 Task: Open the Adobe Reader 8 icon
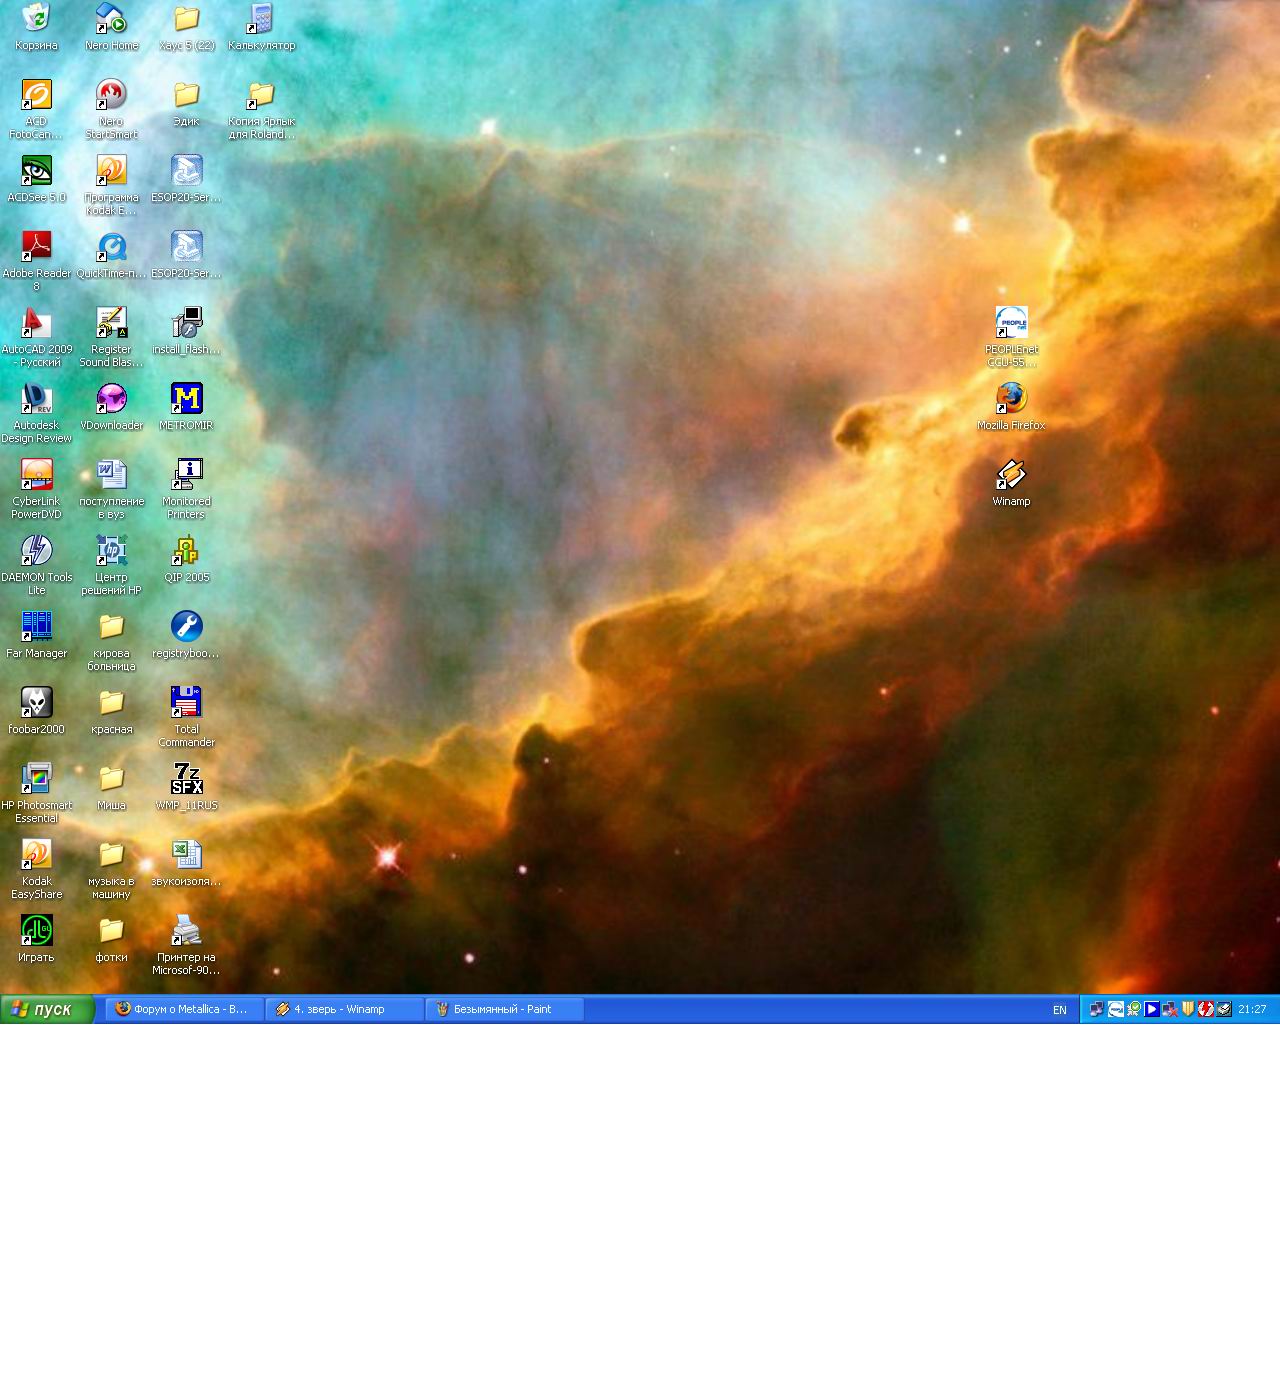(36, 247)
